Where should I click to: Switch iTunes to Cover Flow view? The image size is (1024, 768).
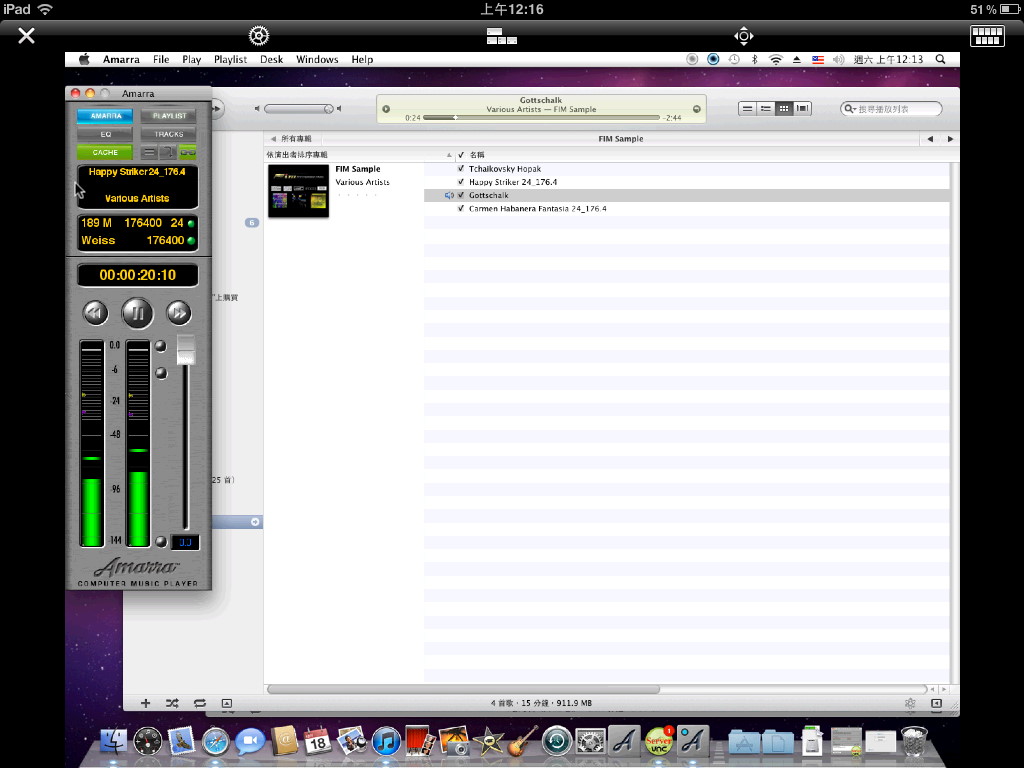803,108
